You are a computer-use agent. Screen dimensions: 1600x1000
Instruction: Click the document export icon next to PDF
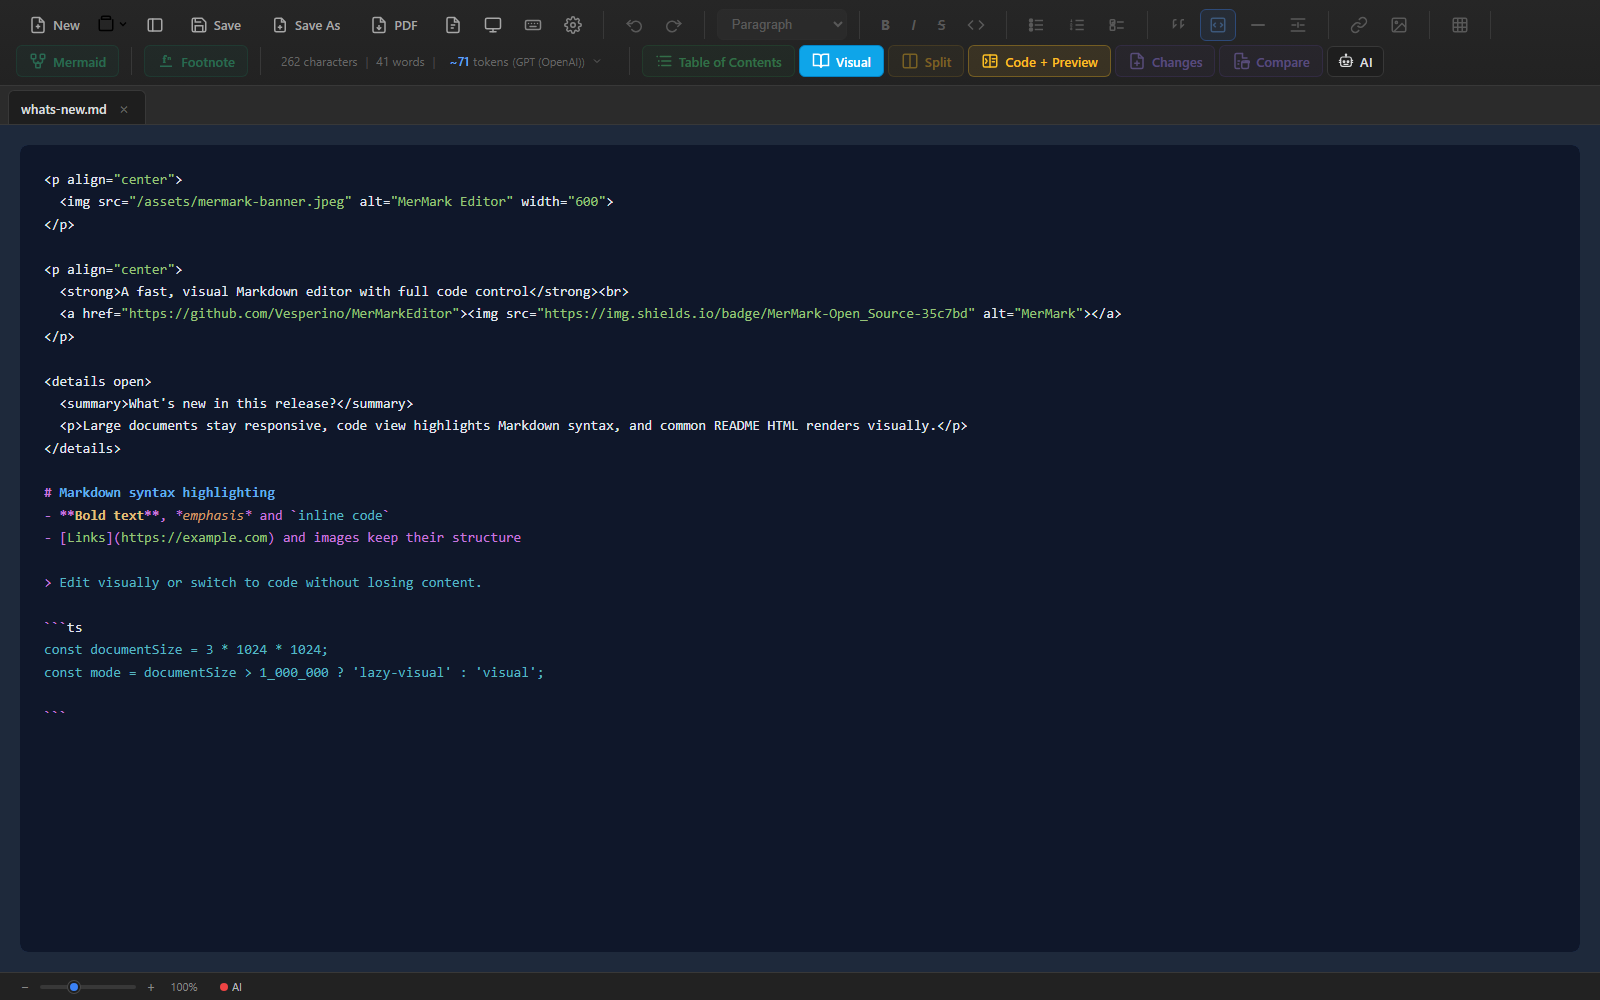pos(453,25)
